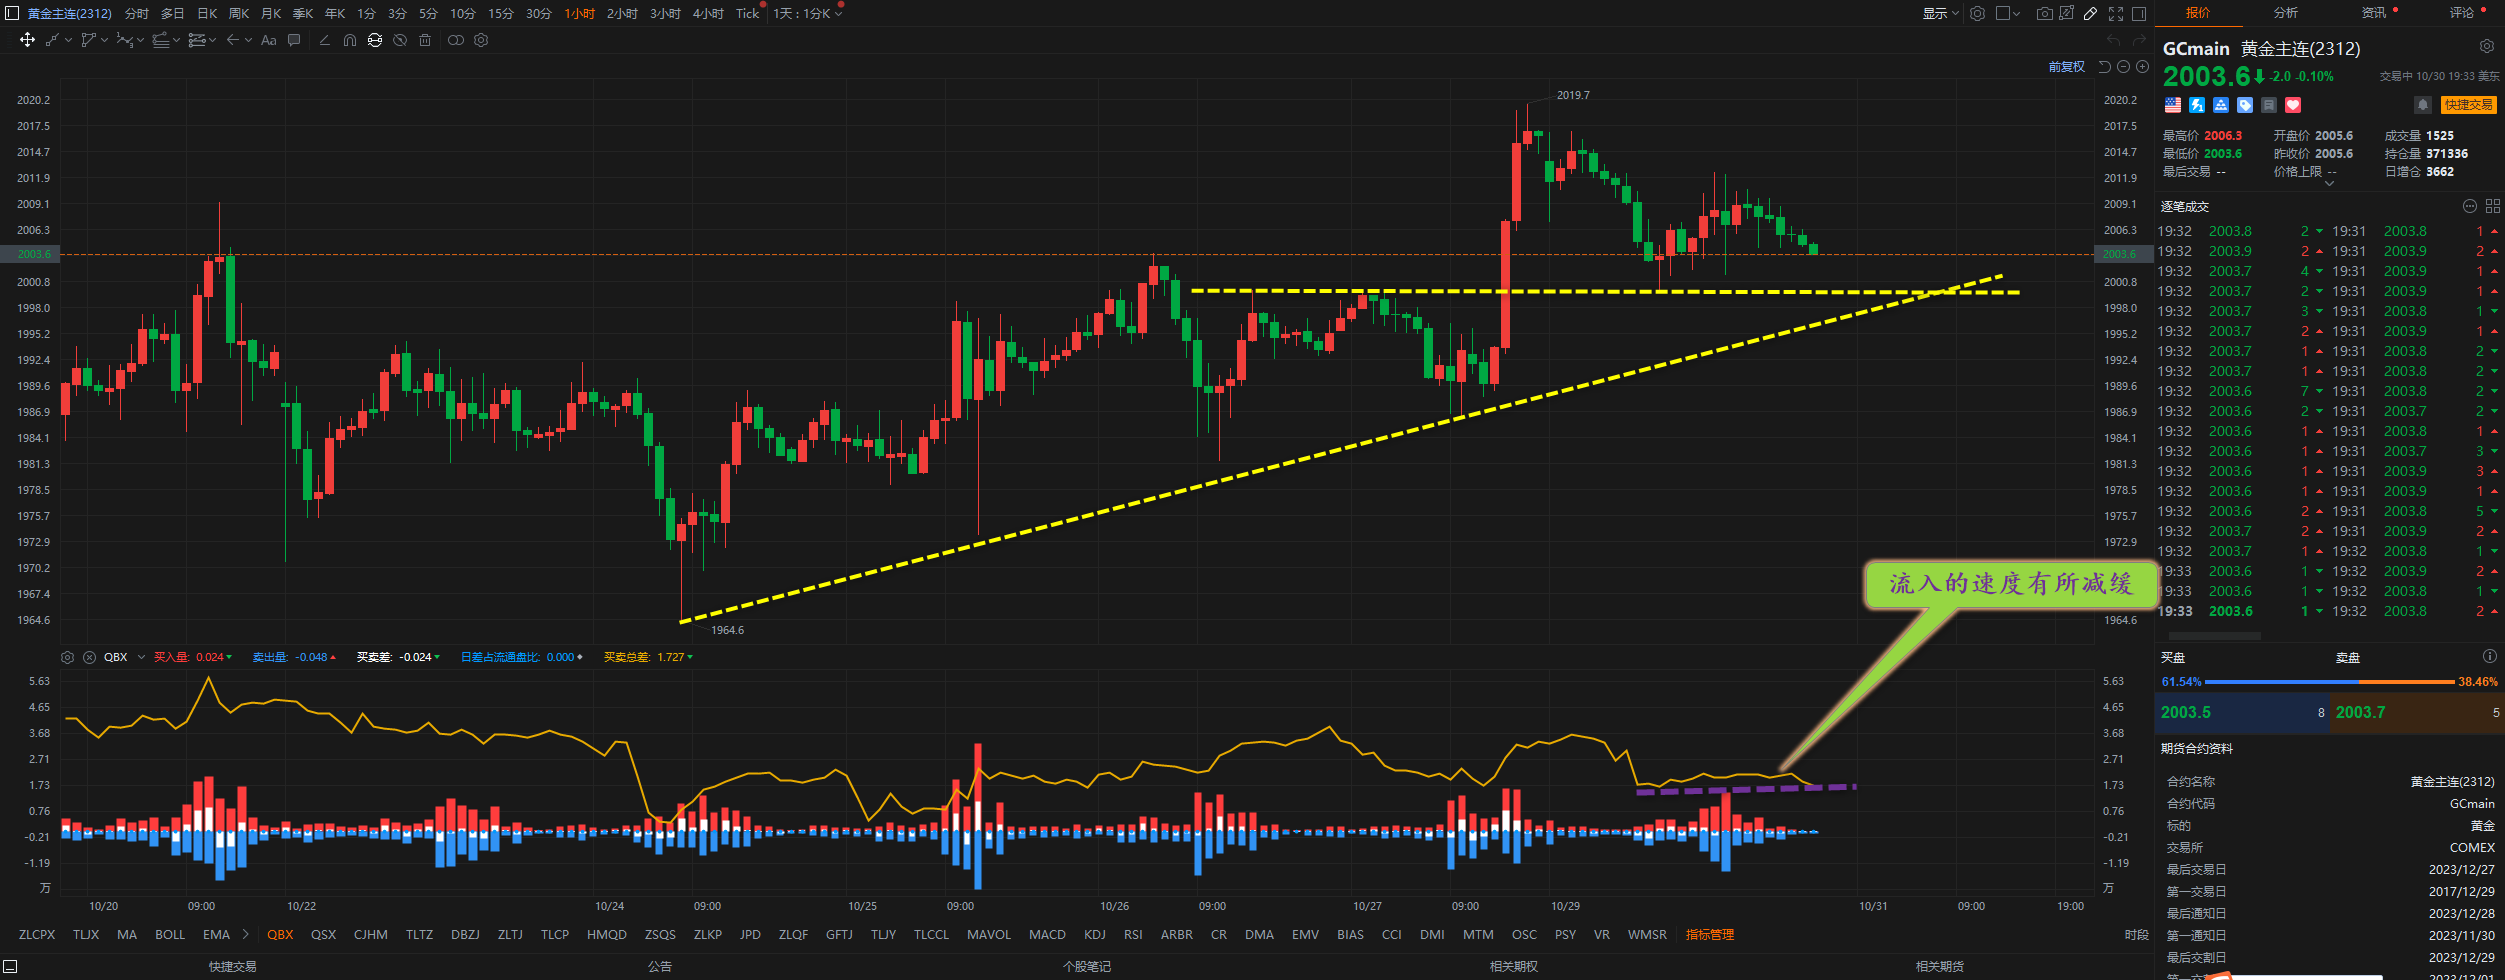Select the MACD indicator
Viewport: 2505px width, 980px height.
point(1047,934)
